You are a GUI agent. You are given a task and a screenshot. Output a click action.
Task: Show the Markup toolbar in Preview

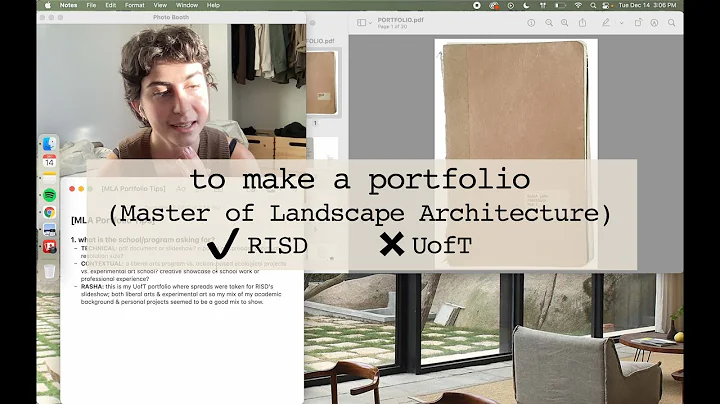[x=654, y=22]
